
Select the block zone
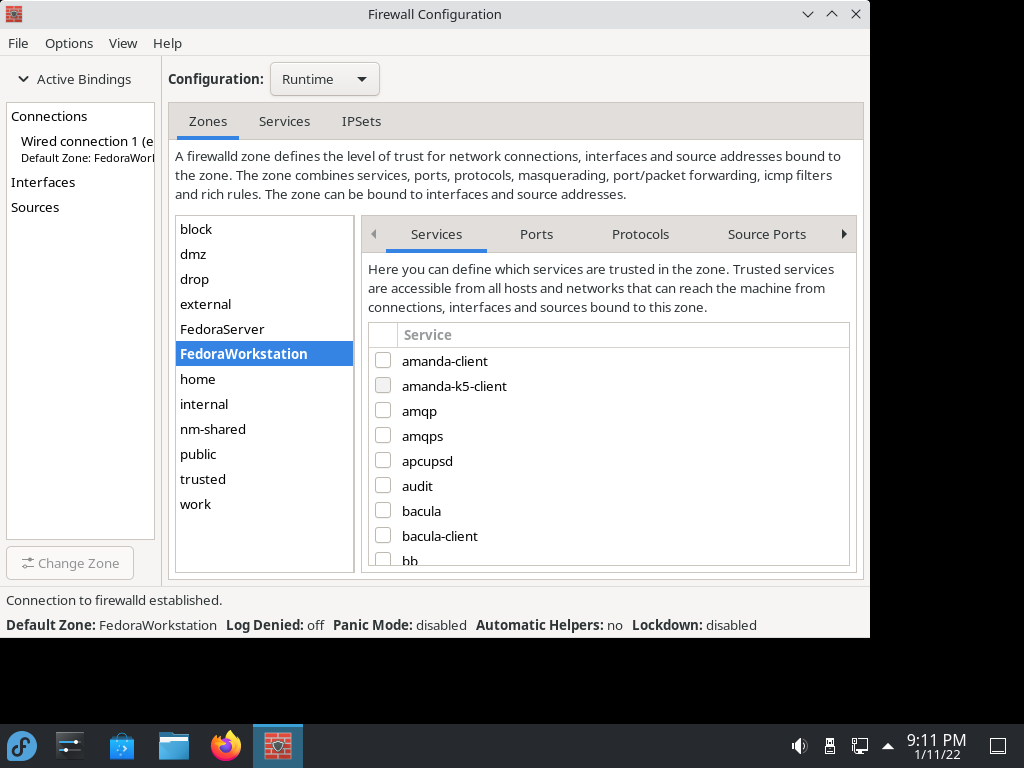tap(264, 229)
